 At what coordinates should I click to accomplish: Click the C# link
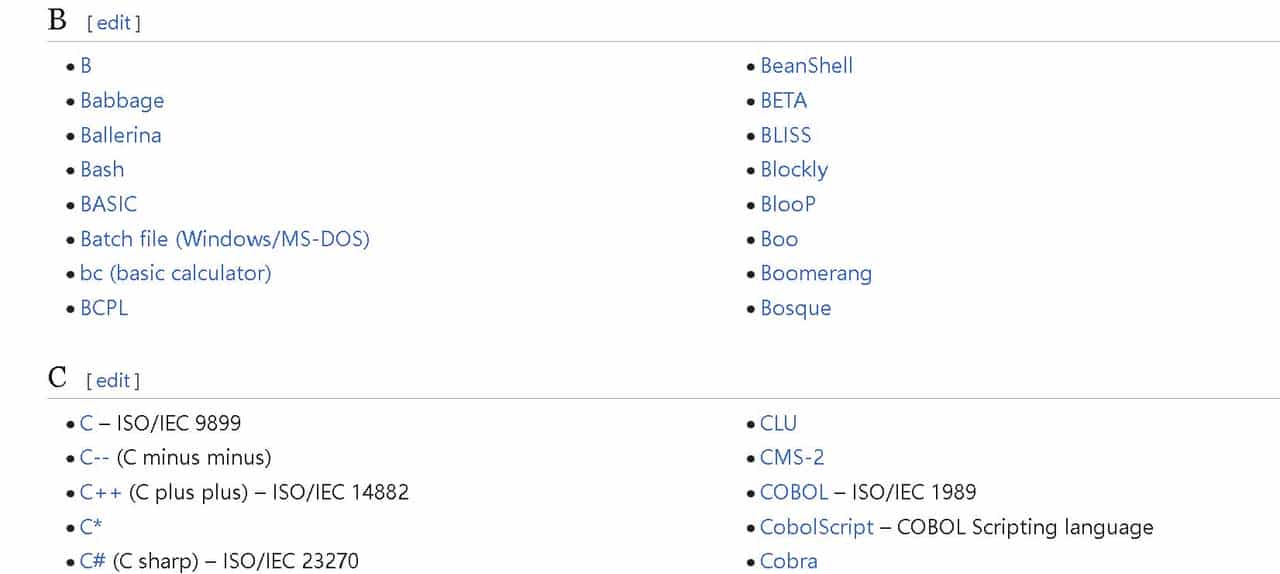tap(93, 561)
